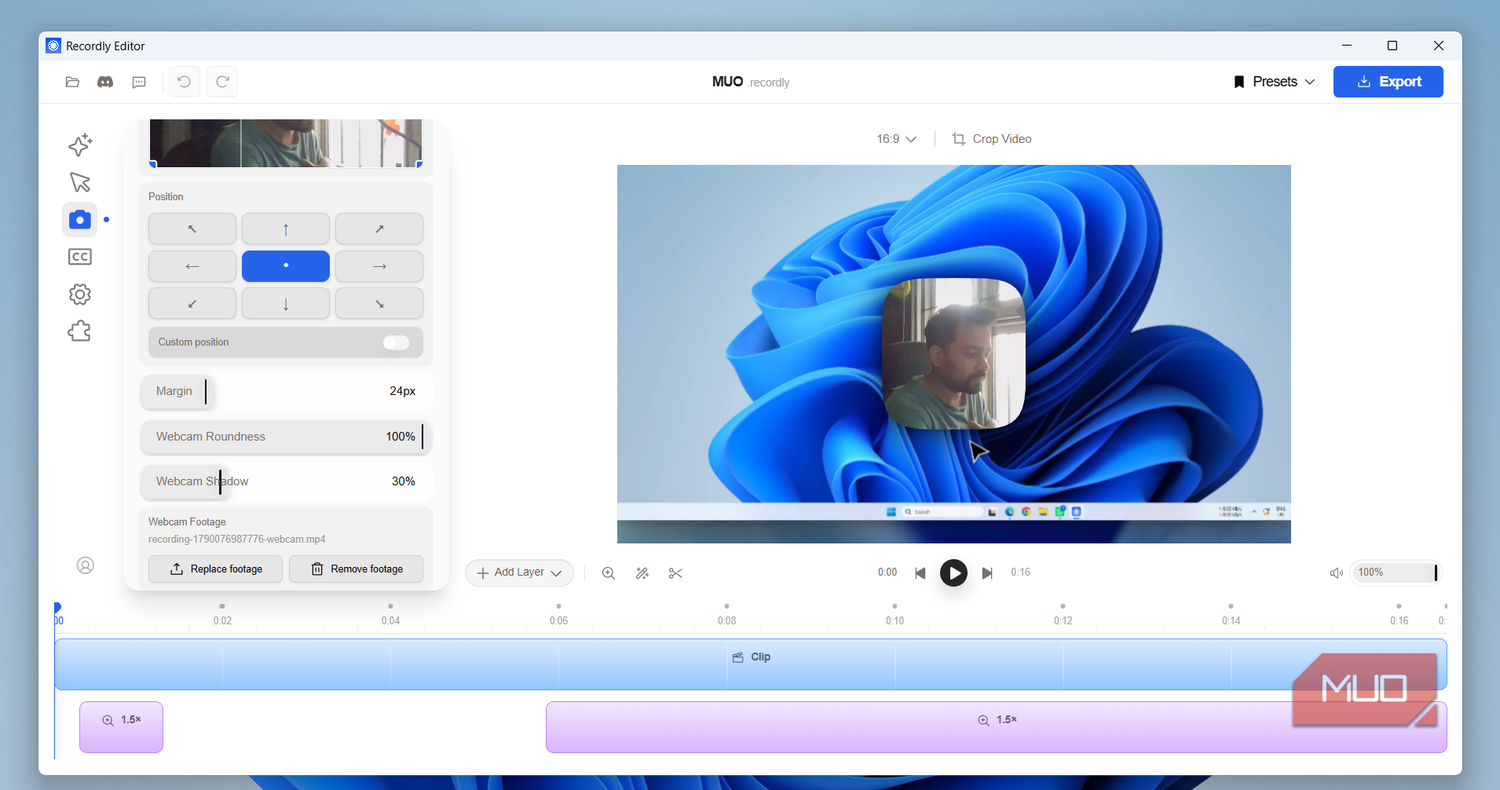
Task: Click the webcam crop thumbnail in the panel
Action: 286,143
